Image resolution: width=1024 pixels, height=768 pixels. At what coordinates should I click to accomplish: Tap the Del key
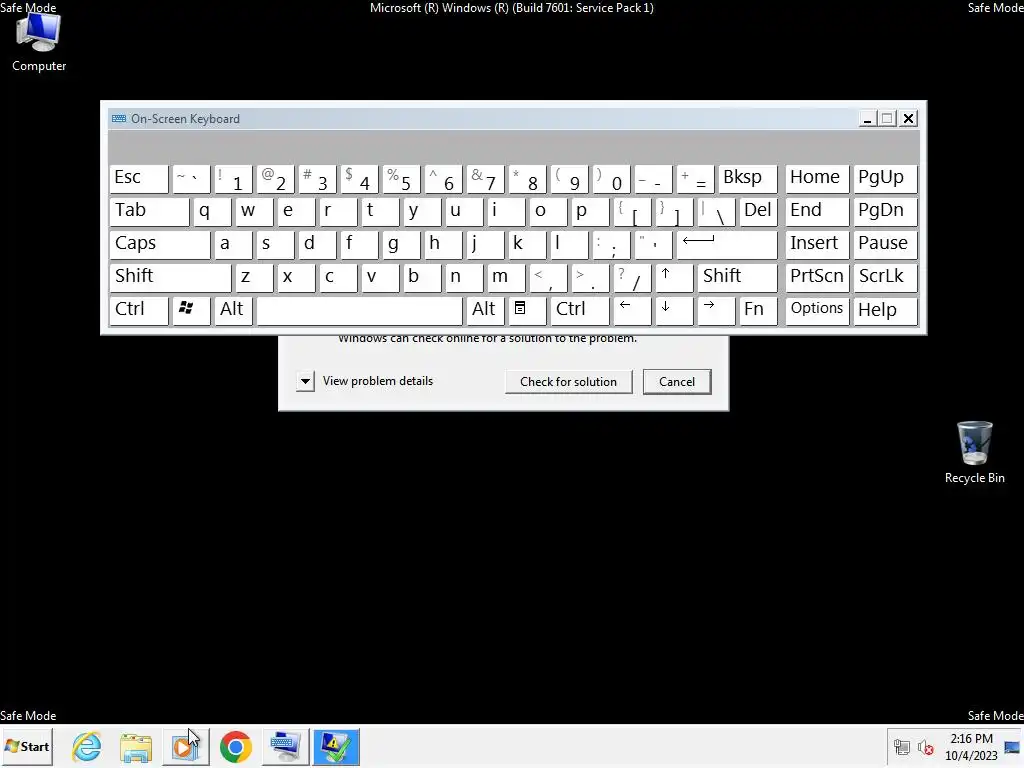click(758, 211)
